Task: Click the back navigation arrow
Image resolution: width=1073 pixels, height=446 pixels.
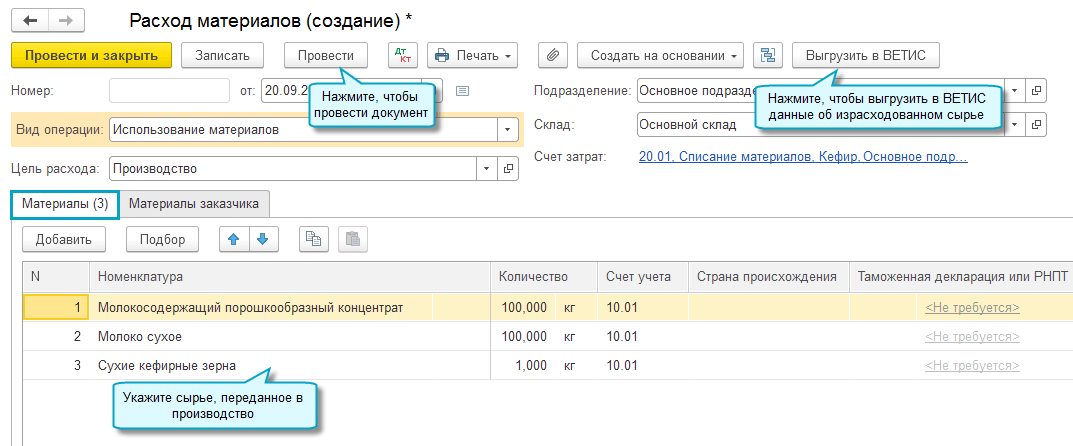Action: point(29,20)
